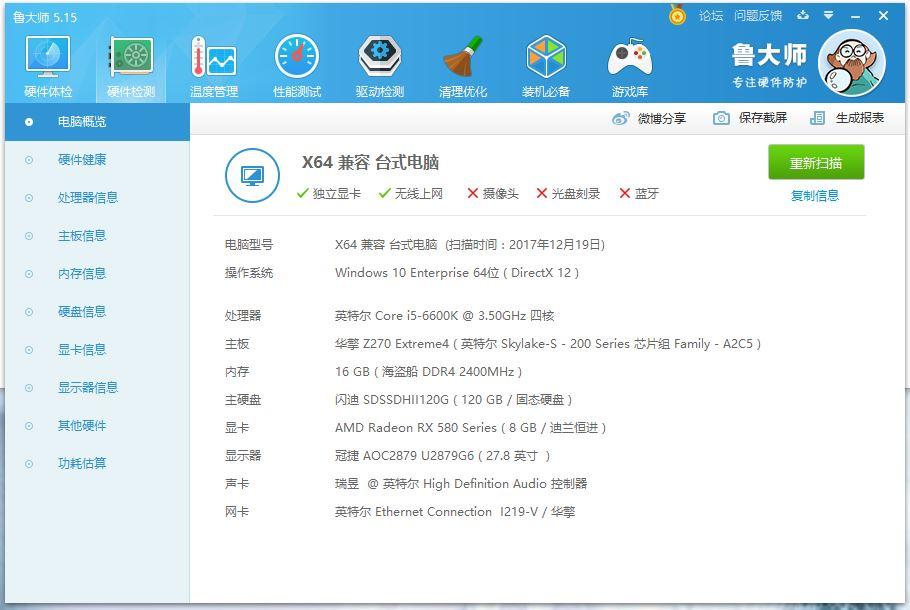Click the AMD Radeon RX 580 value
The height and width of the screenshot is (610, 910).
[x=471, y=428]
